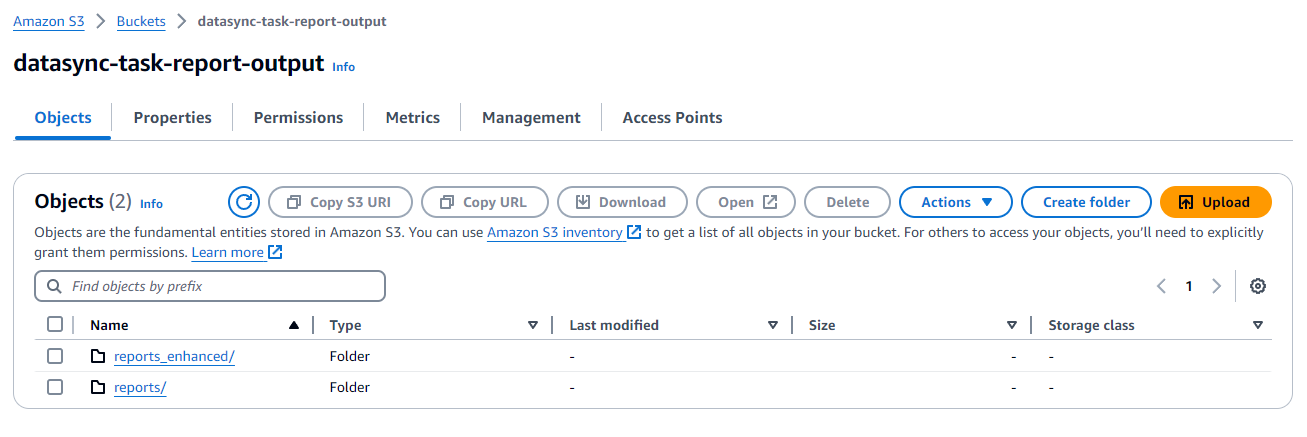Click the Last modified column header
Viewport: 1307px width, 437px height.
614,325
